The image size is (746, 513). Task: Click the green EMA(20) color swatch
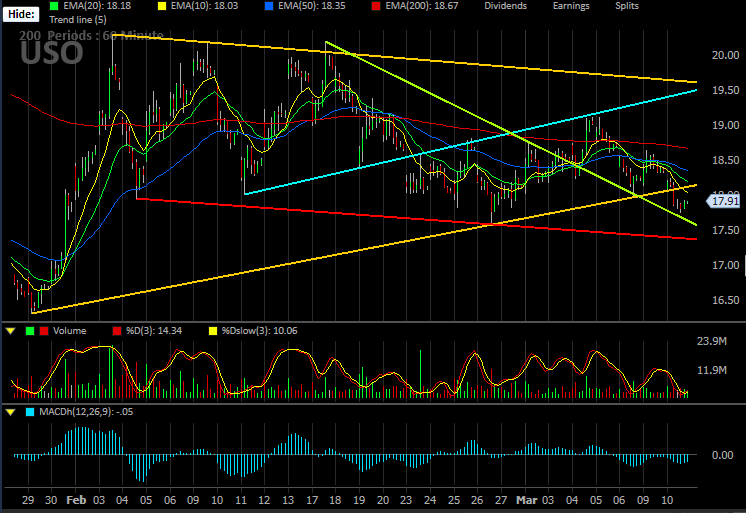point(54,6)
